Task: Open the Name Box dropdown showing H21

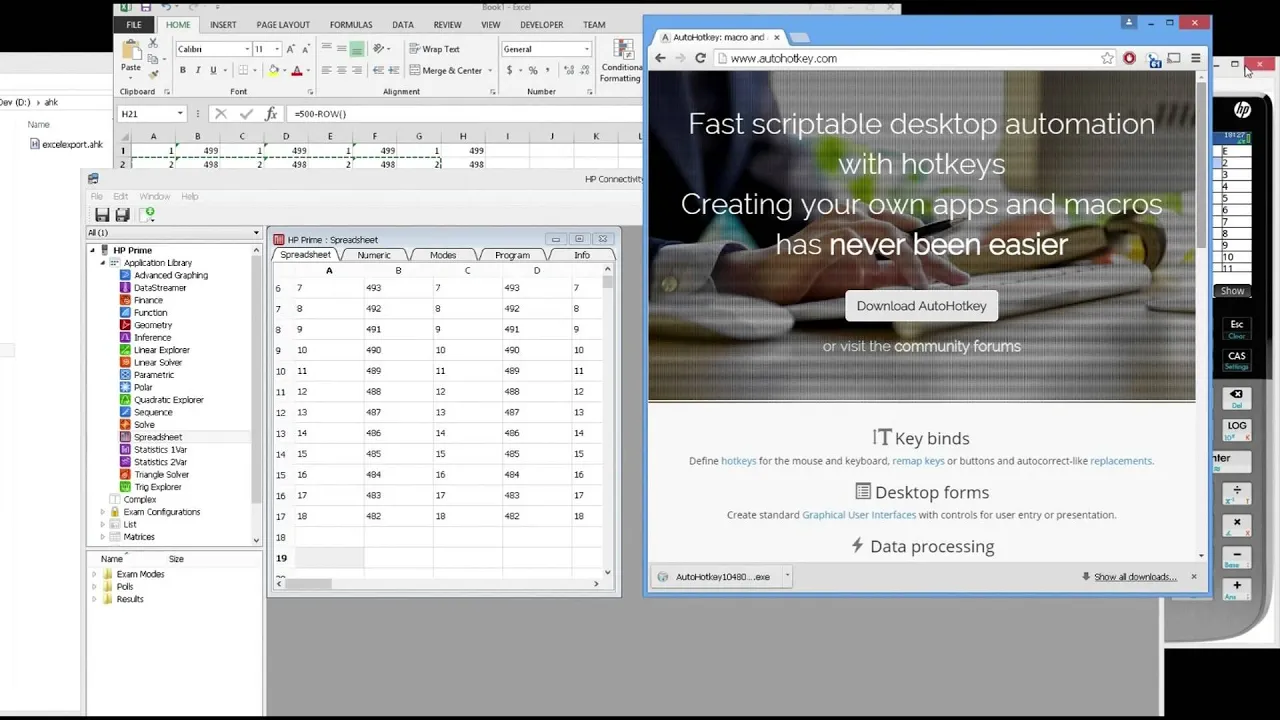Action: [x=180, y=114]
